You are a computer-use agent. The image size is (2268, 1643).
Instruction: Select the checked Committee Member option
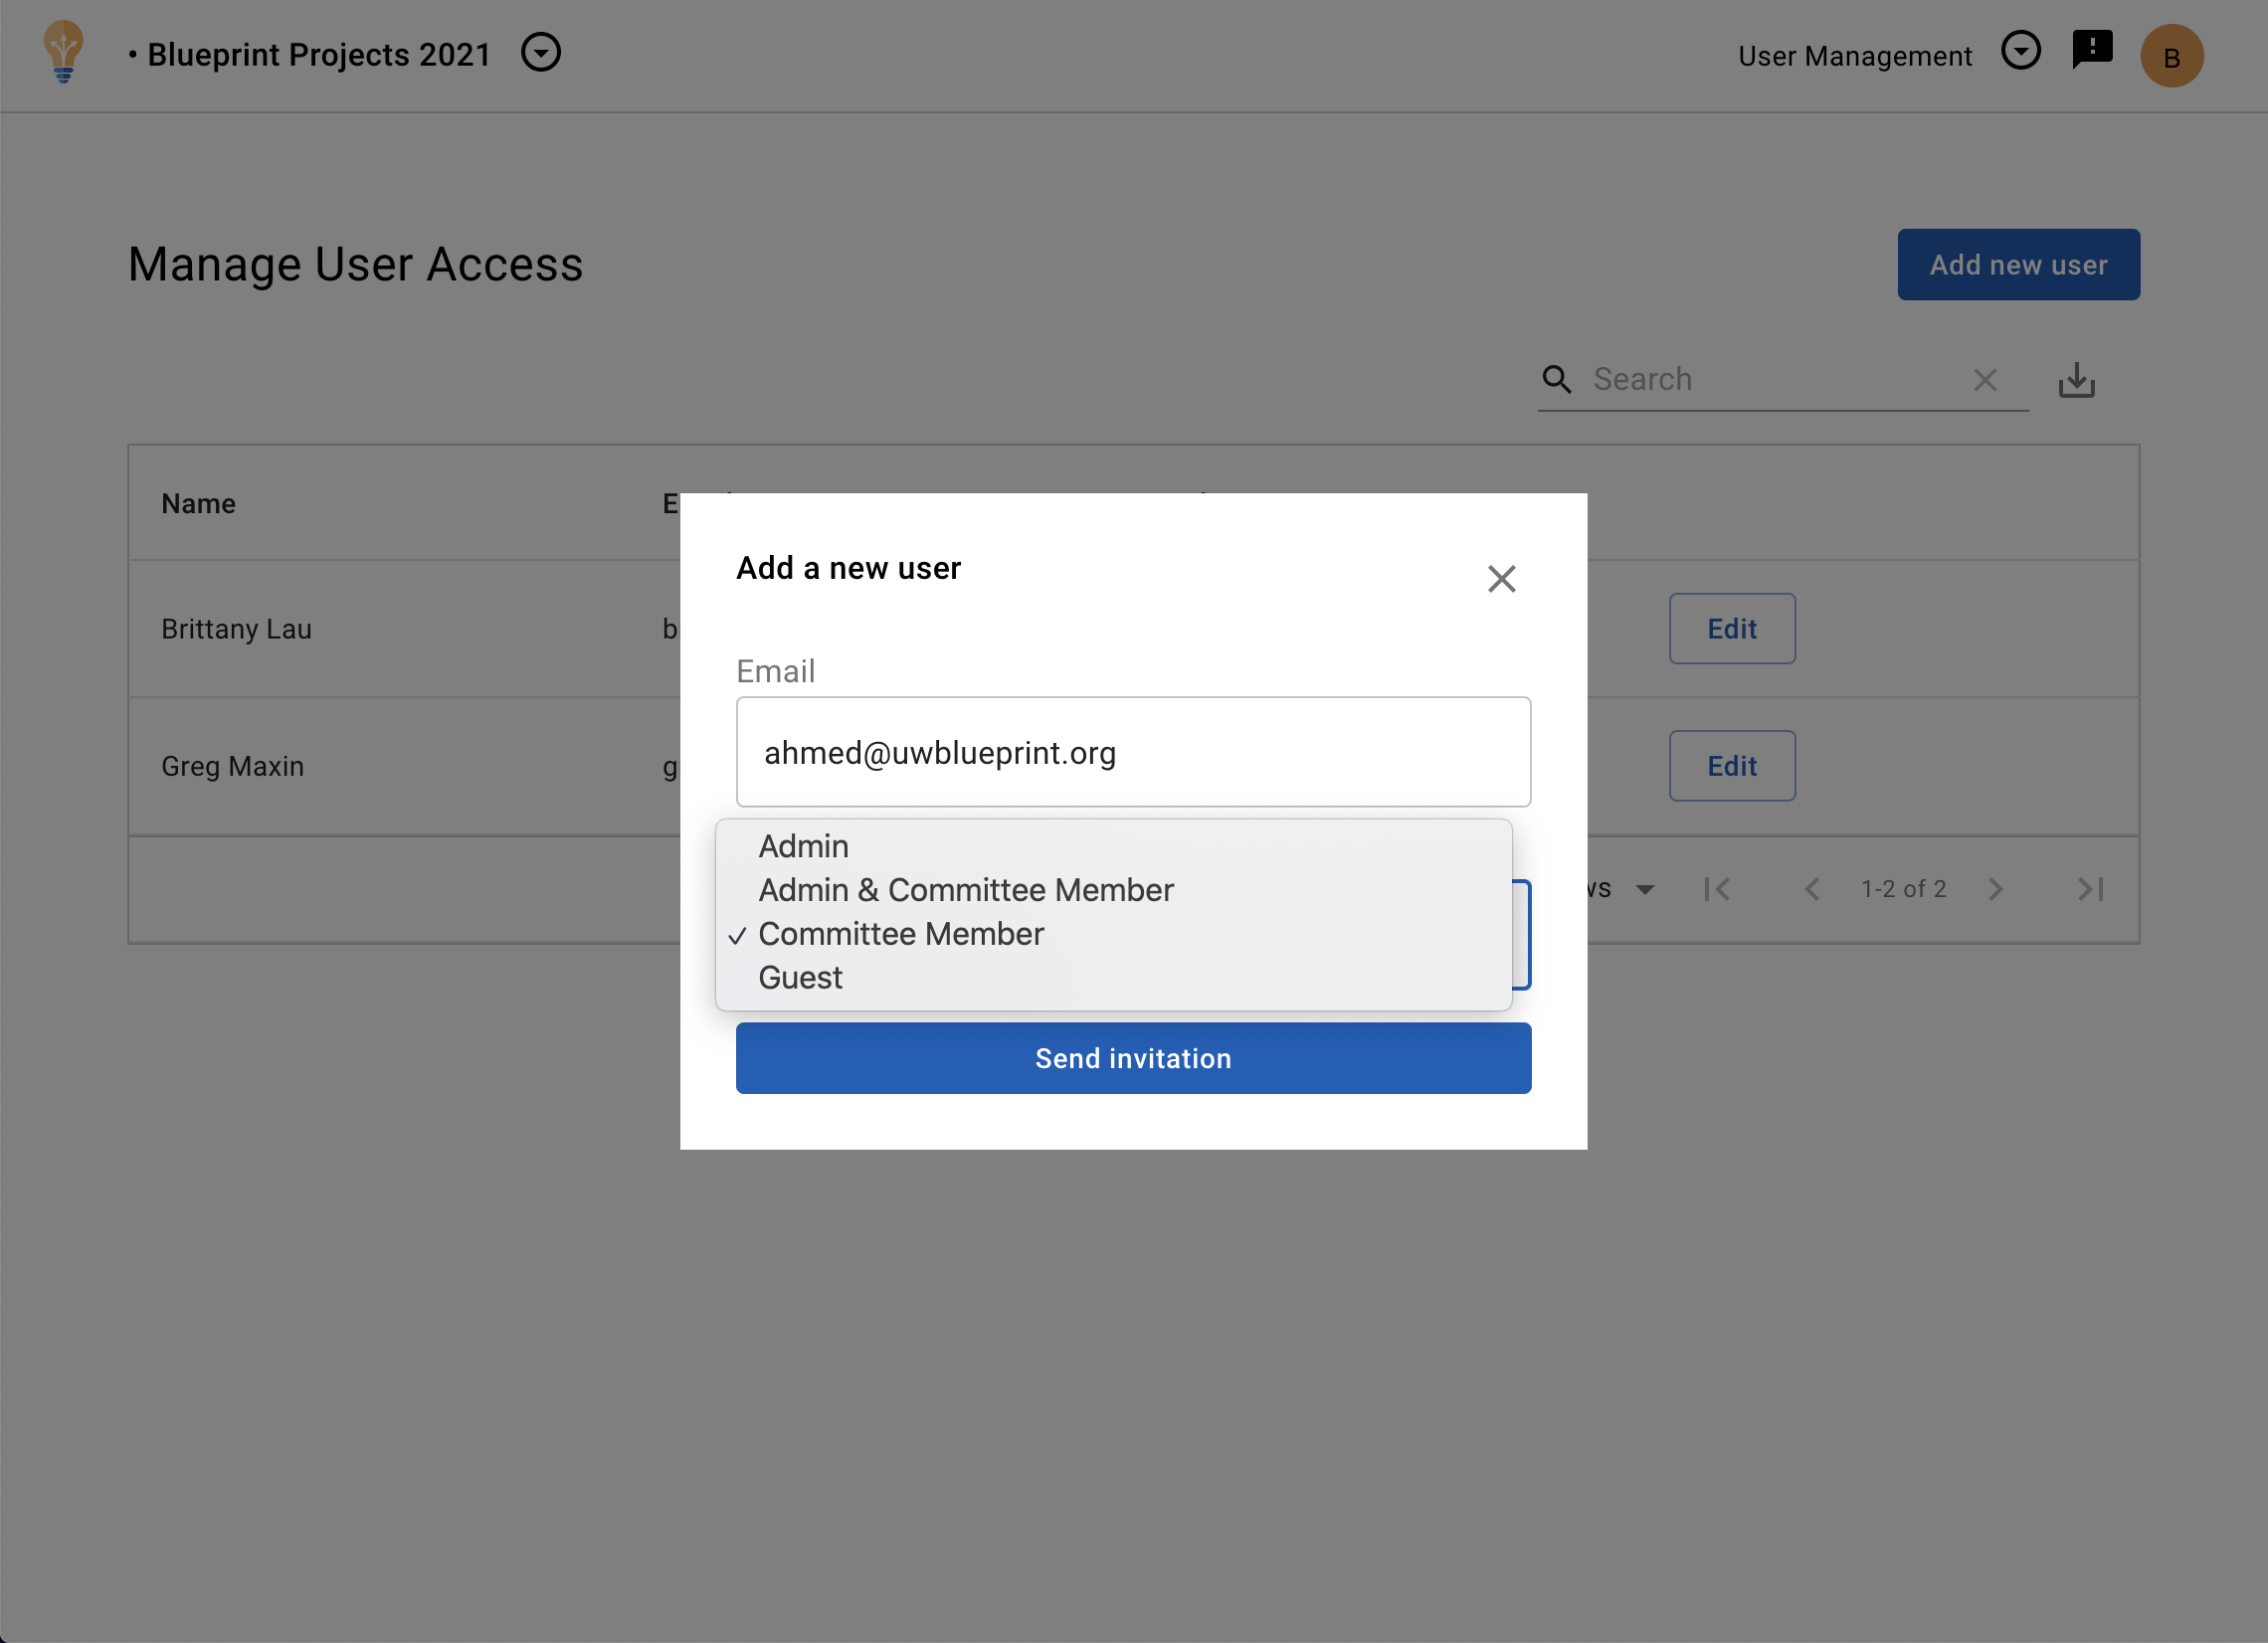pyautogui.click(x=900, y=934)
